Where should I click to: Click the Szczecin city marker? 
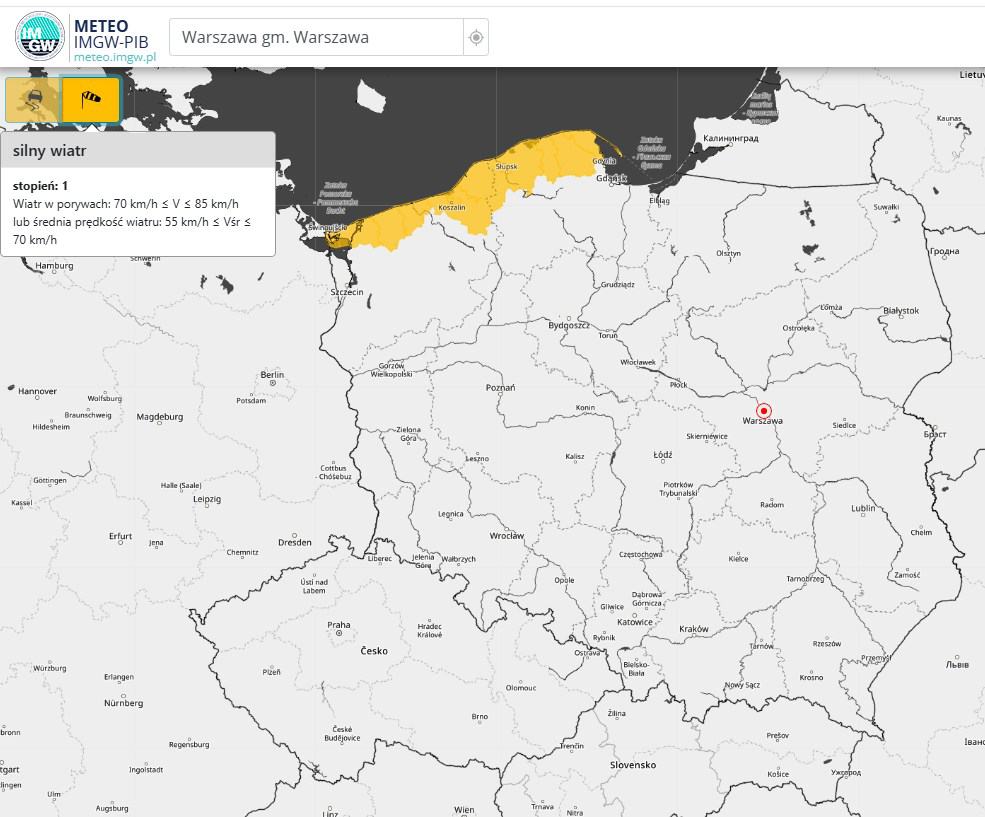coord(347,291)
